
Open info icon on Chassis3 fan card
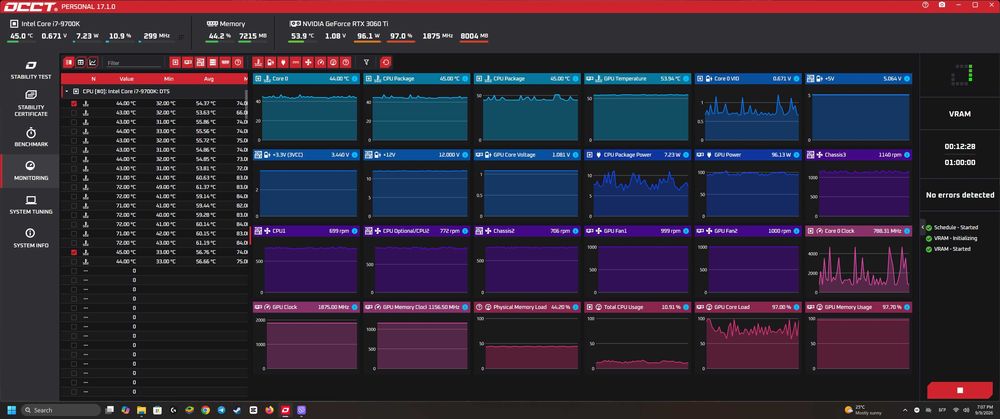[x=907, y=155]
